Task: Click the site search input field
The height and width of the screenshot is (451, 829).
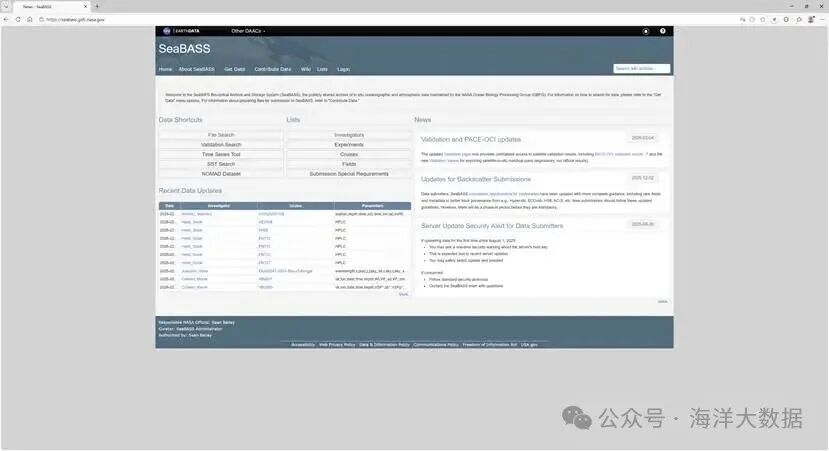Action: tap(640, 69)
